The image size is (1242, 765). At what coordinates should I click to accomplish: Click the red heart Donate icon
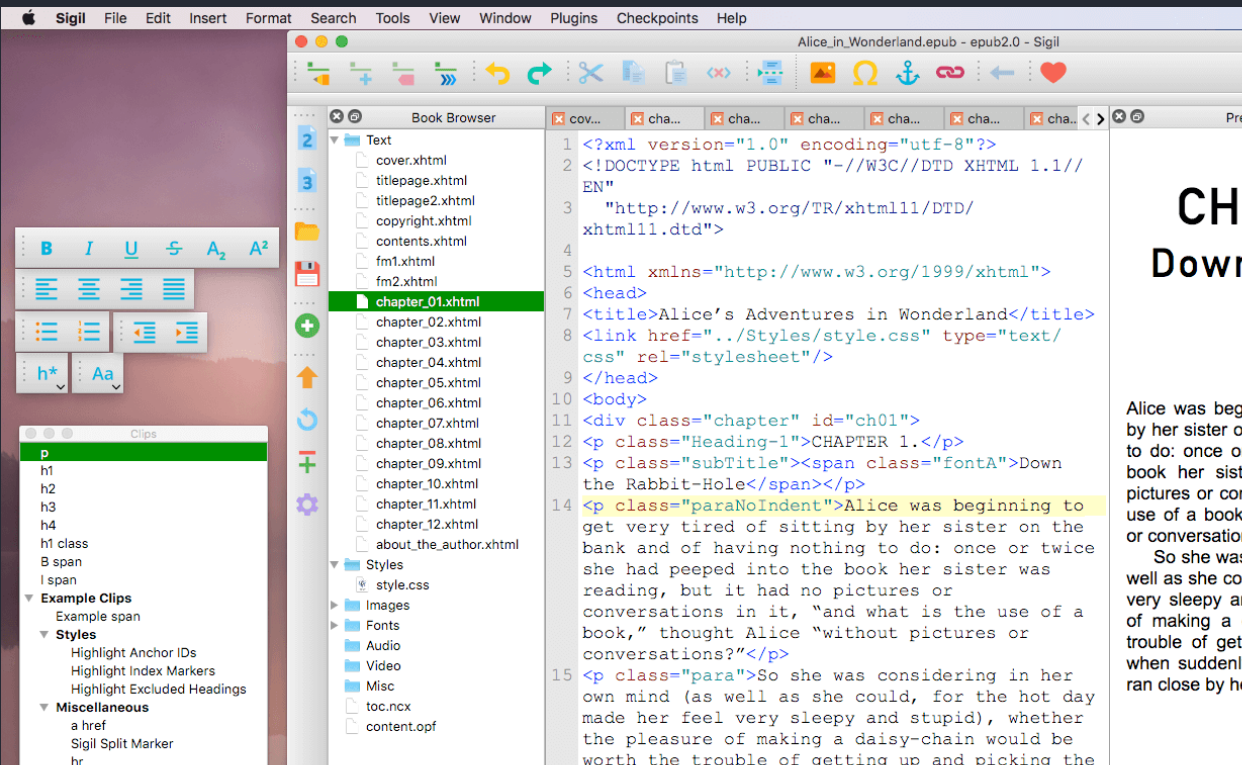(x=1053, y=73)
